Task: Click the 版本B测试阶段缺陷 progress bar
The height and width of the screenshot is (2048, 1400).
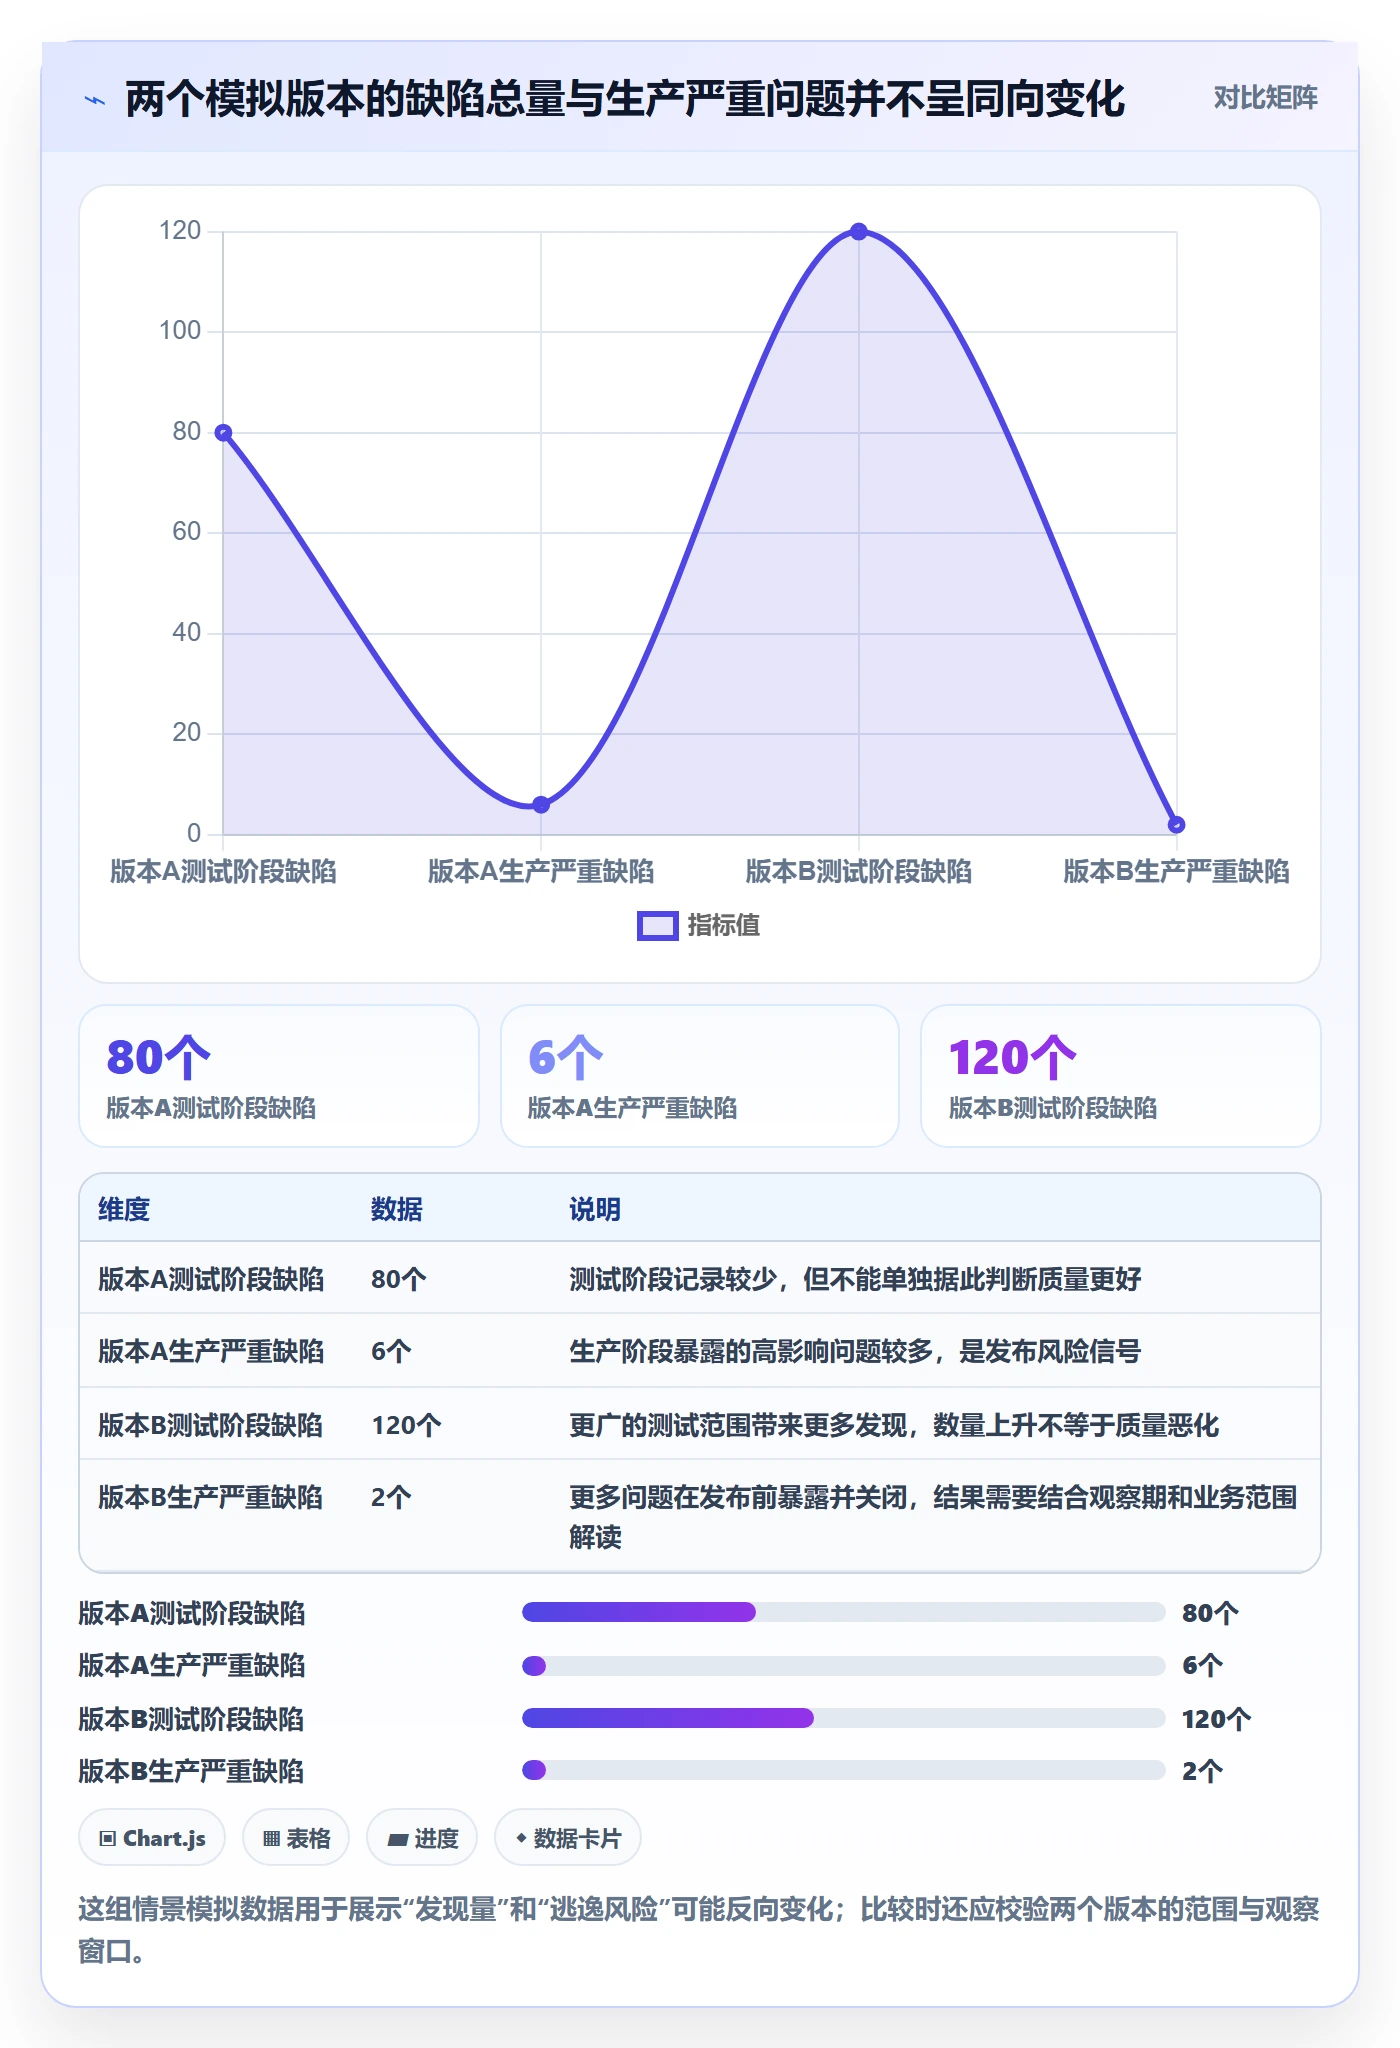Action: (x=844, y=1718)
